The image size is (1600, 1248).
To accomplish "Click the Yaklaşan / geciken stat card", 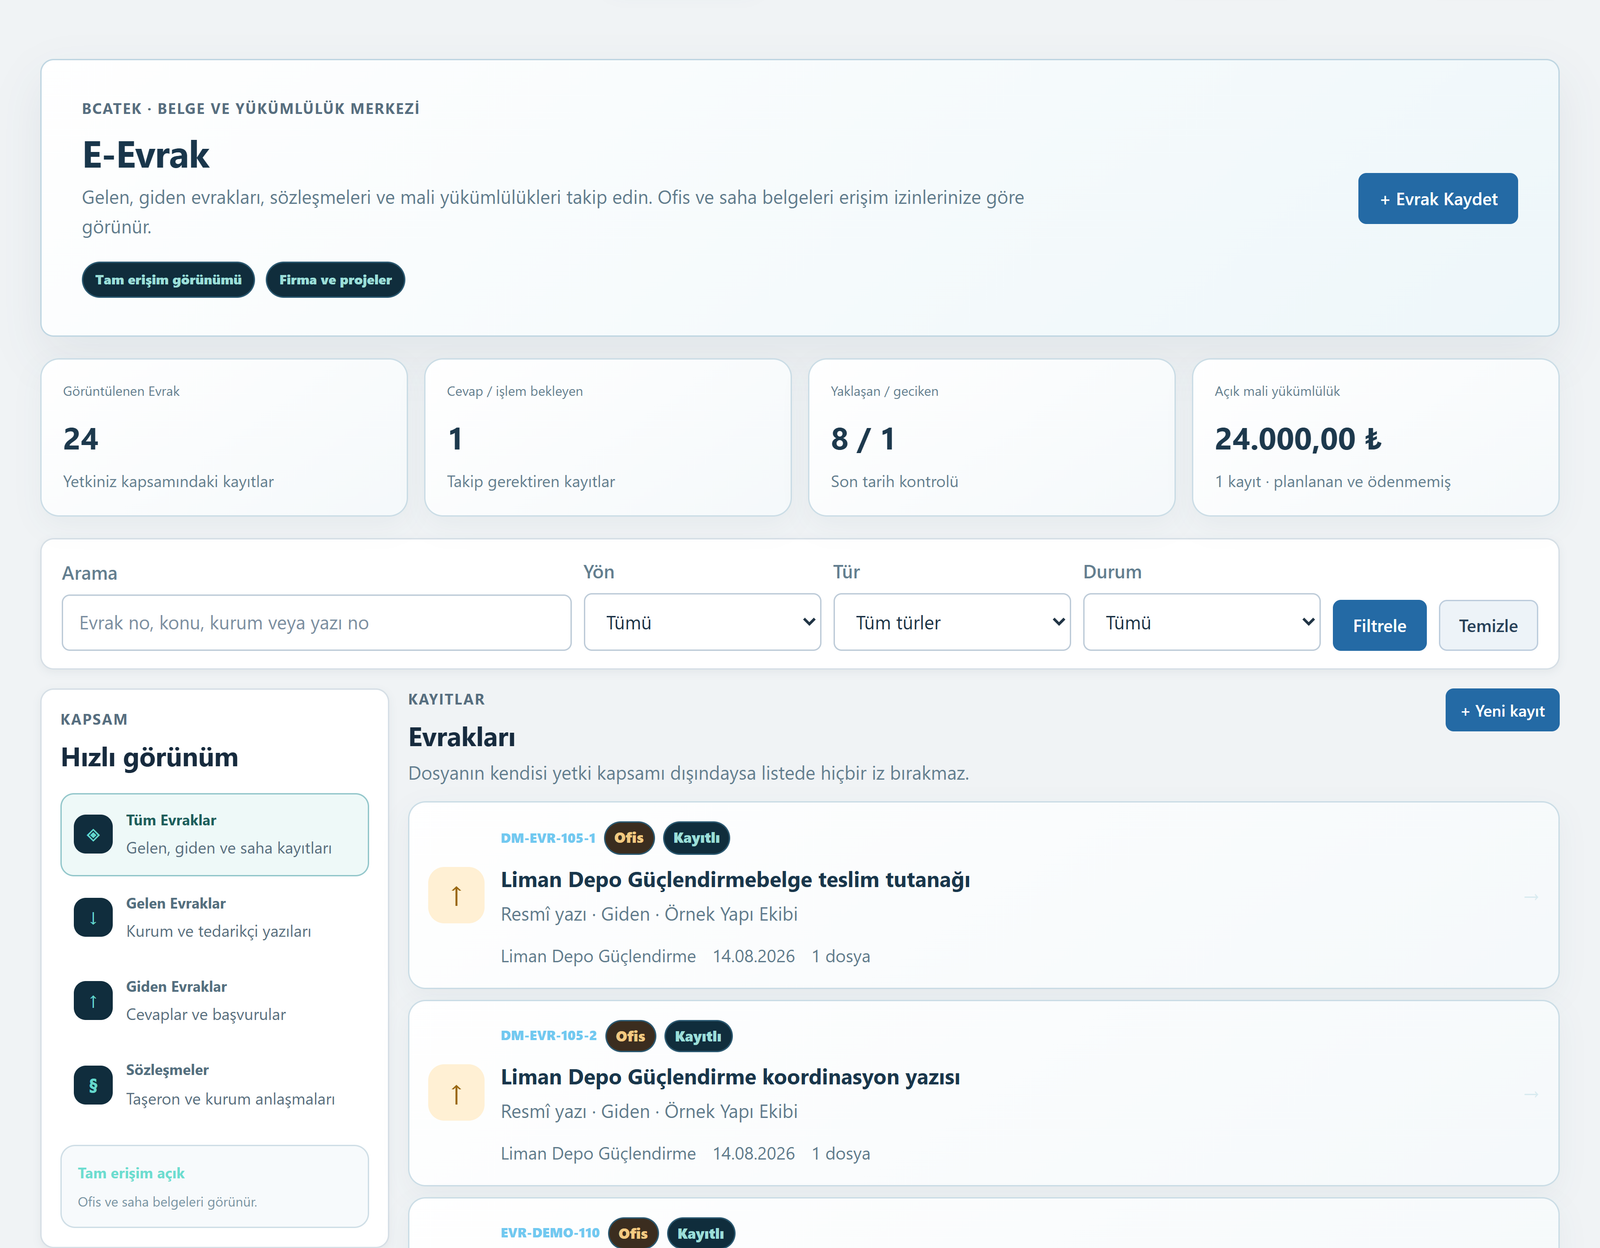I will (992, 438).
